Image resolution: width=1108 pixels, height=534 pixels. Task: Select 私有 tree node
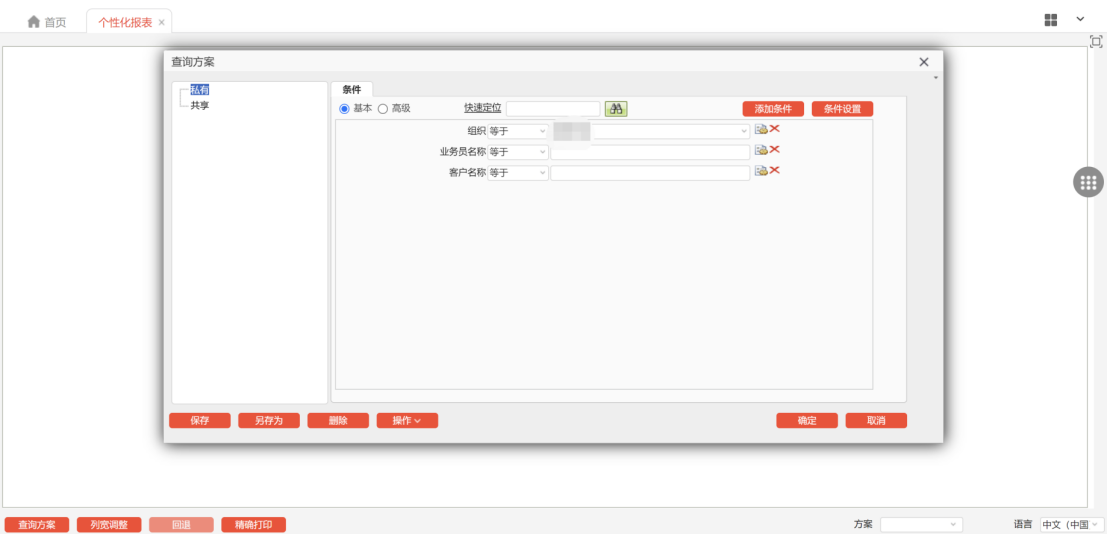(200, 90)
